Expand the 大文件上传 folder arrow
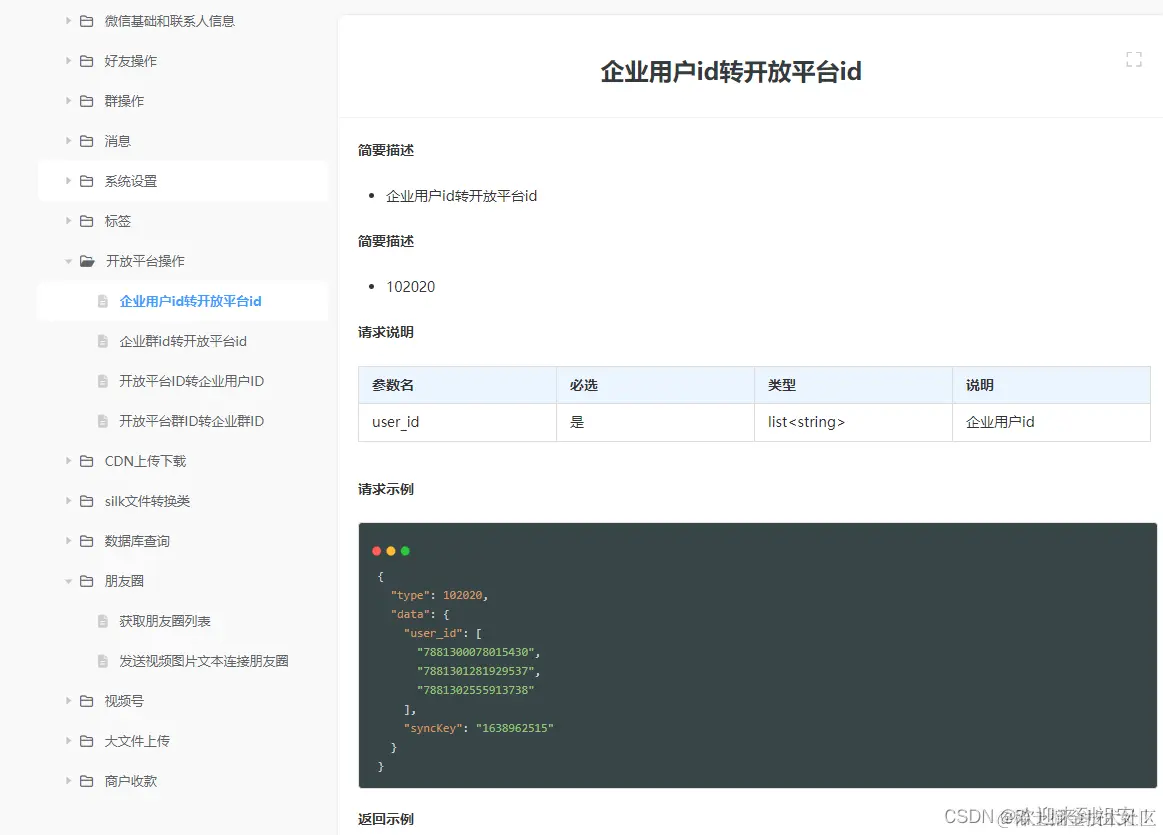 [67, 742]
